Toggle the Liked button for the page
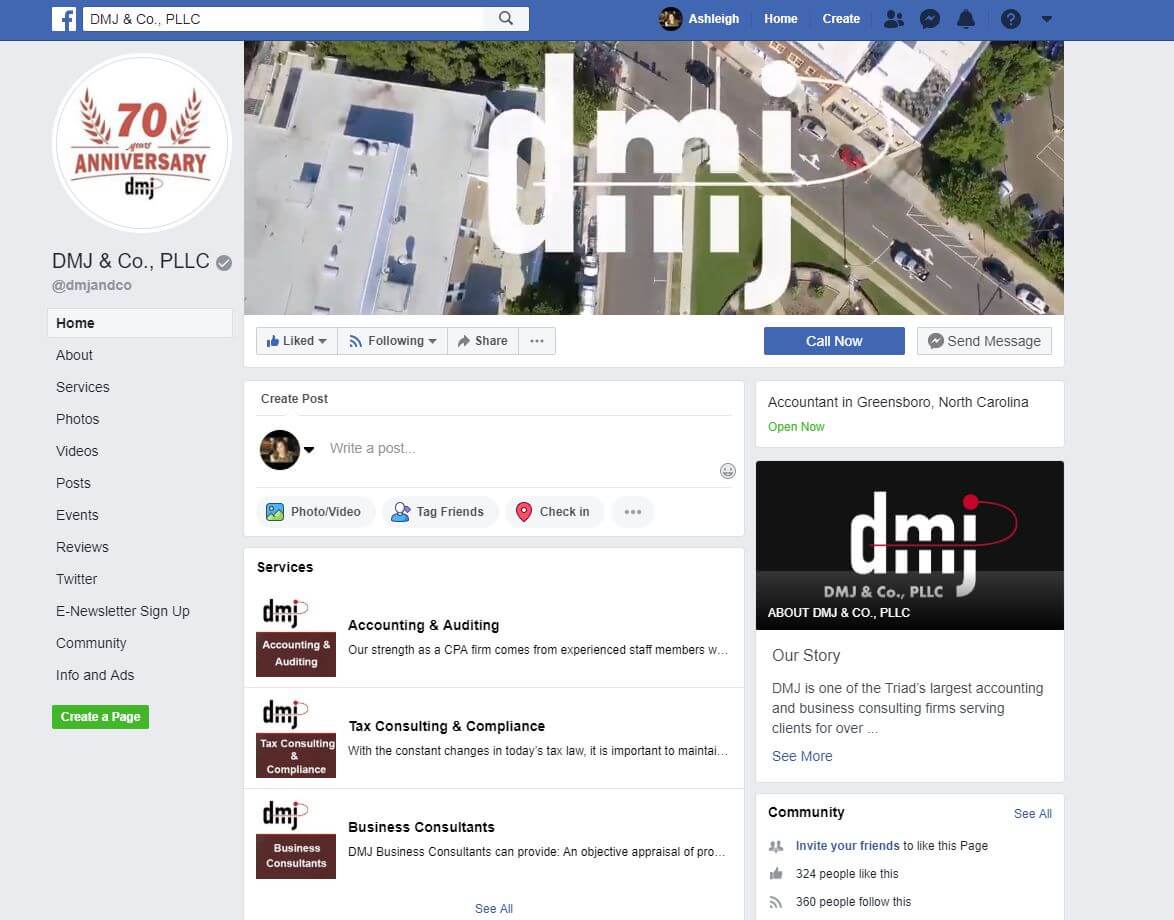This screenshot has width=1174, height=920. pyautogui.click(x=297, y=341)
